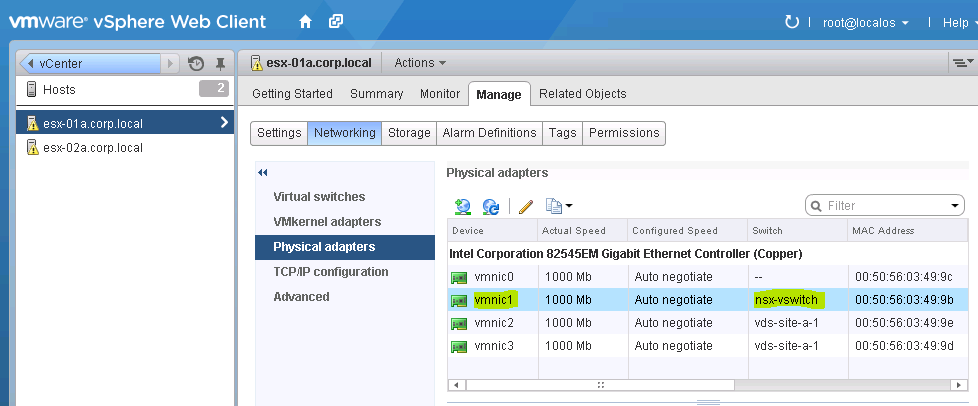Click the esx-01a.corp.local header host icon
Image resolution: width=978 pixels, height=406 pixels.
pyautogui.click(x=256, y=62)
